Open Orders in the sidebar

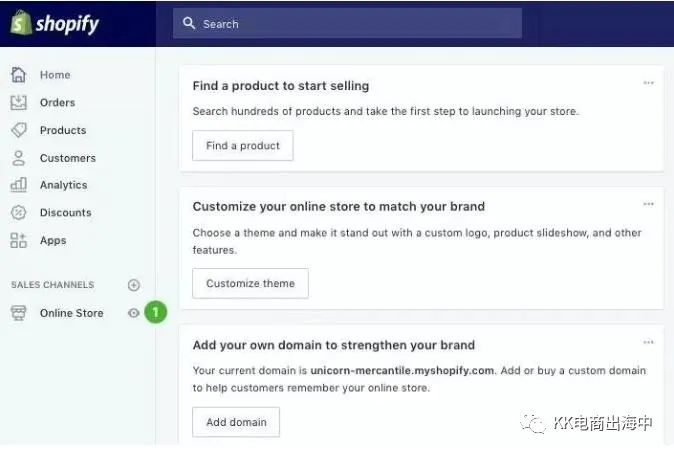pos(58,102)
